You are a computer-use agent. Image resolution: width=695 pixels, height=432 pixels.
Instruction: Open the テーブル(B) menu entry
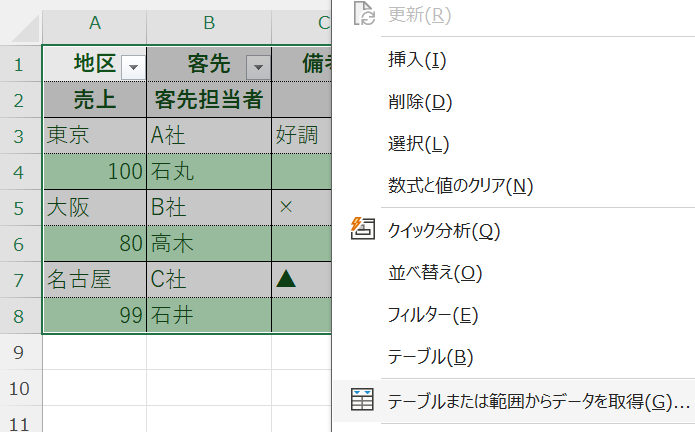[431, 357]
